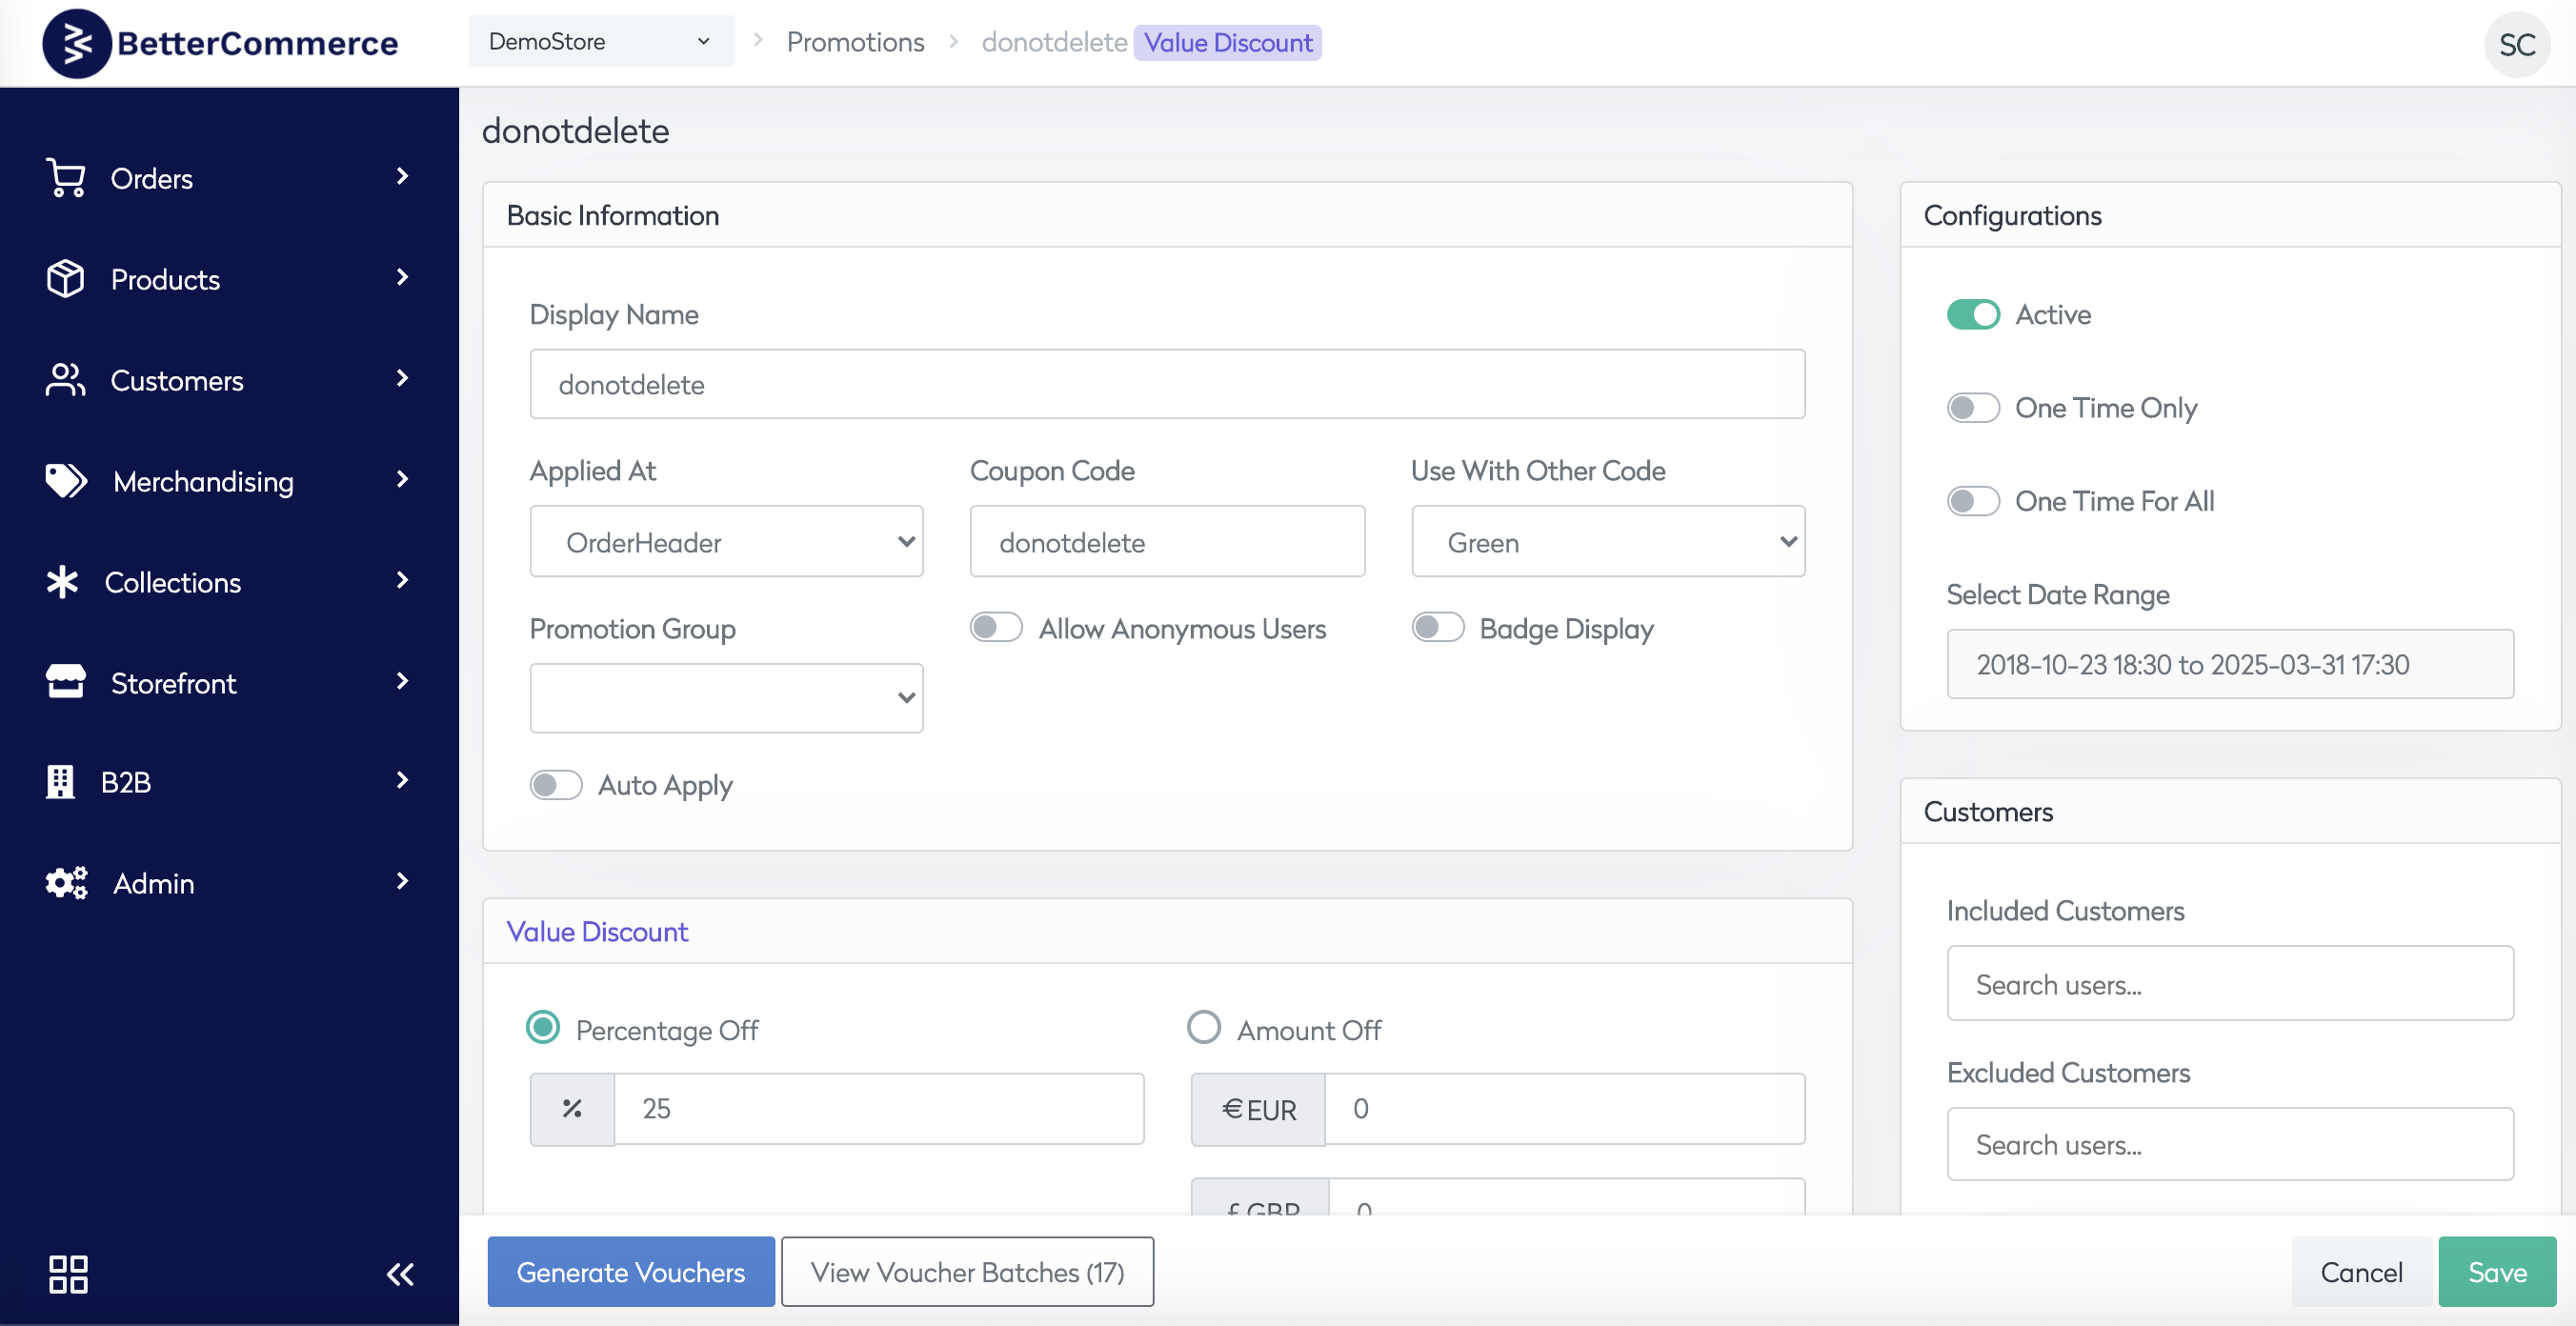
Task: Open the Customers sidebar menu
Action: point(229,380)
